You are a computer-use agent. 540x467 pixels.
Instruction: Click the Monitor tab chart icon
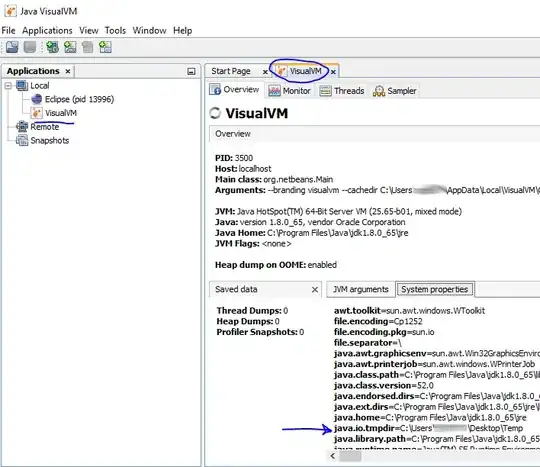[274, 91]
